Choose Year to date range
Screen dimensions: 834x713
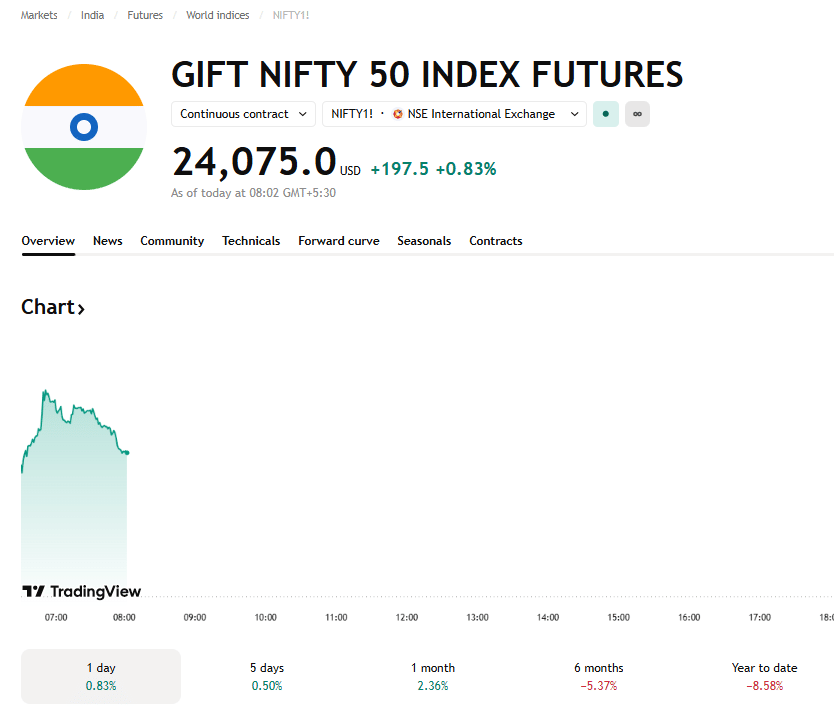point(764,676)
